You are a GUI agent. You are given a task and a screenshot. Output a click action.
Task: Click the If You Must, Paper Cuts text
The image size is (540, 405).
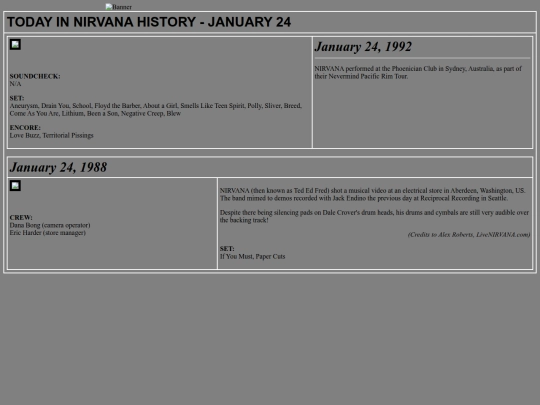click(x=252, y=256)
